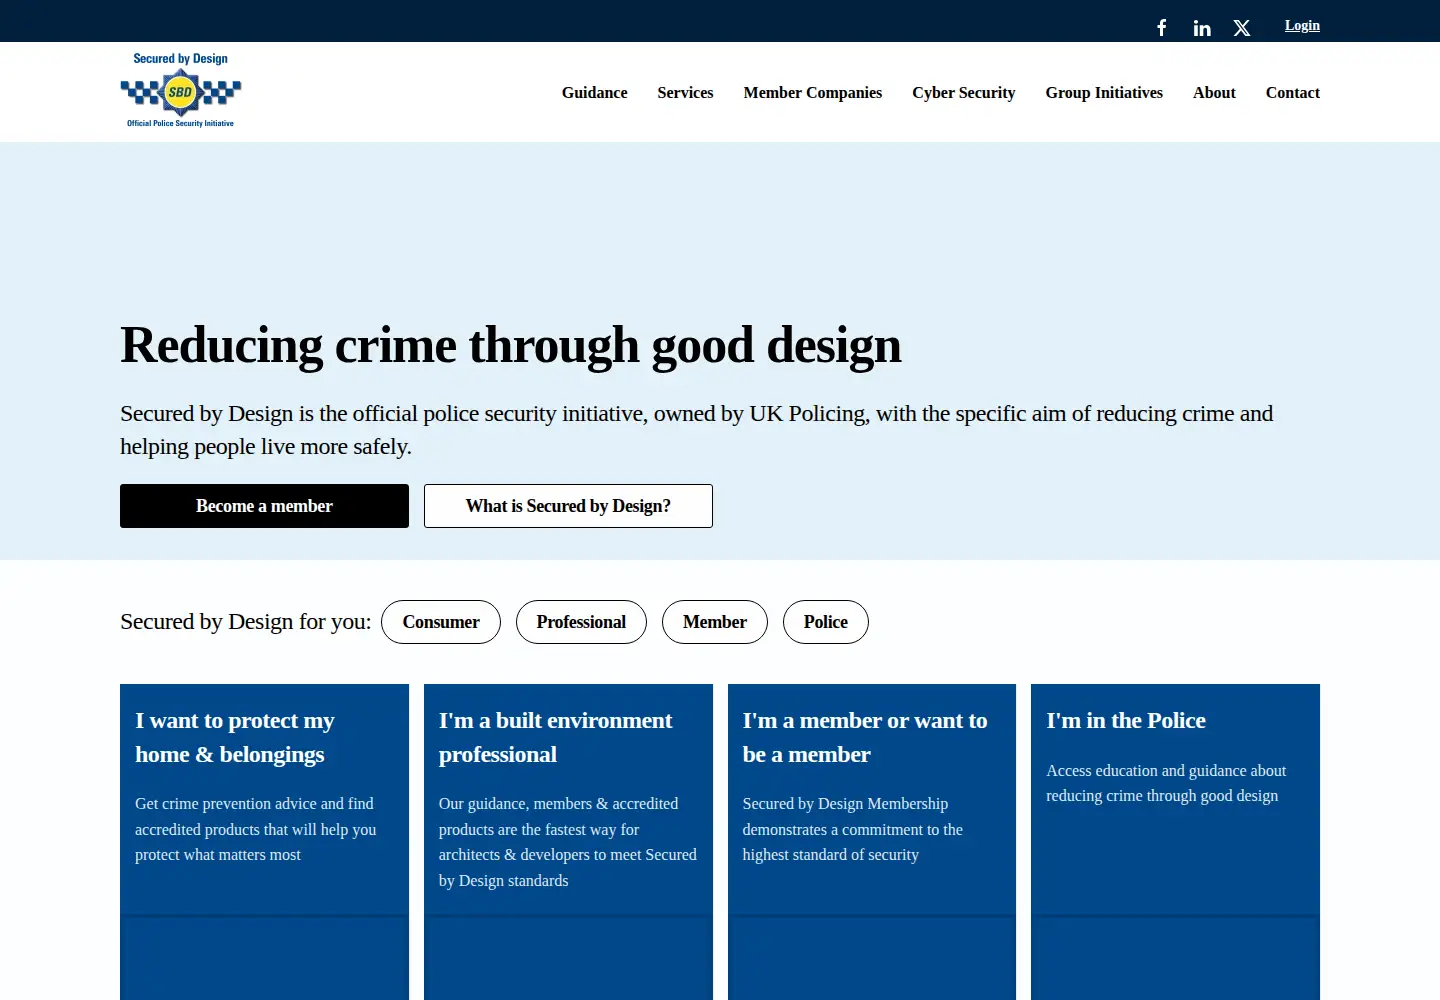1440x1000 pixels.
Task: Click the 'Reducing crime through good design' heading
Action: click(x=511, y=346)
